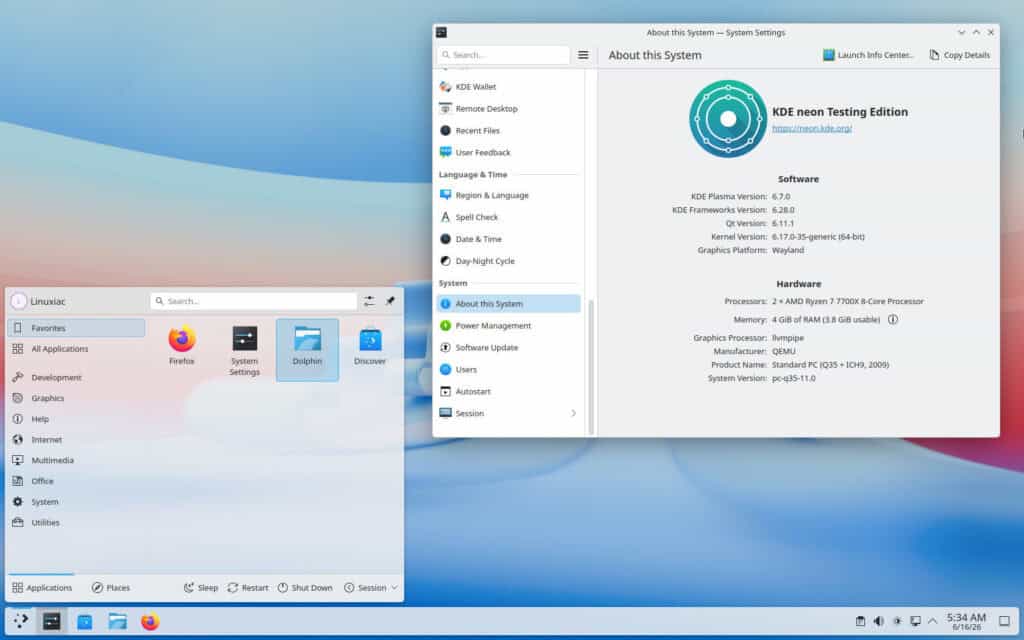Click Launch Info Center button
Viewport: 1024px width, 640px height.
click(868, 55)
